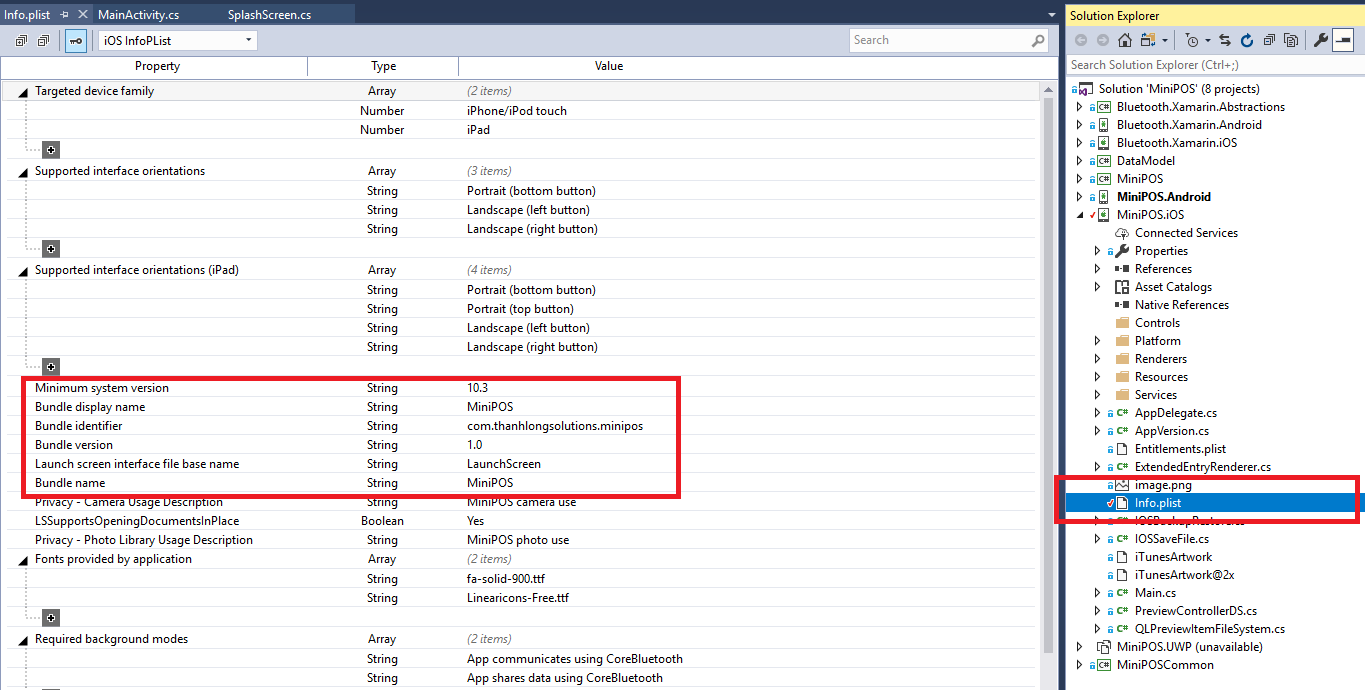The height and width of the screenshot is (690, 1365).
Task: Select image.png in Solution Explorer
Action: coord(1163,485)
